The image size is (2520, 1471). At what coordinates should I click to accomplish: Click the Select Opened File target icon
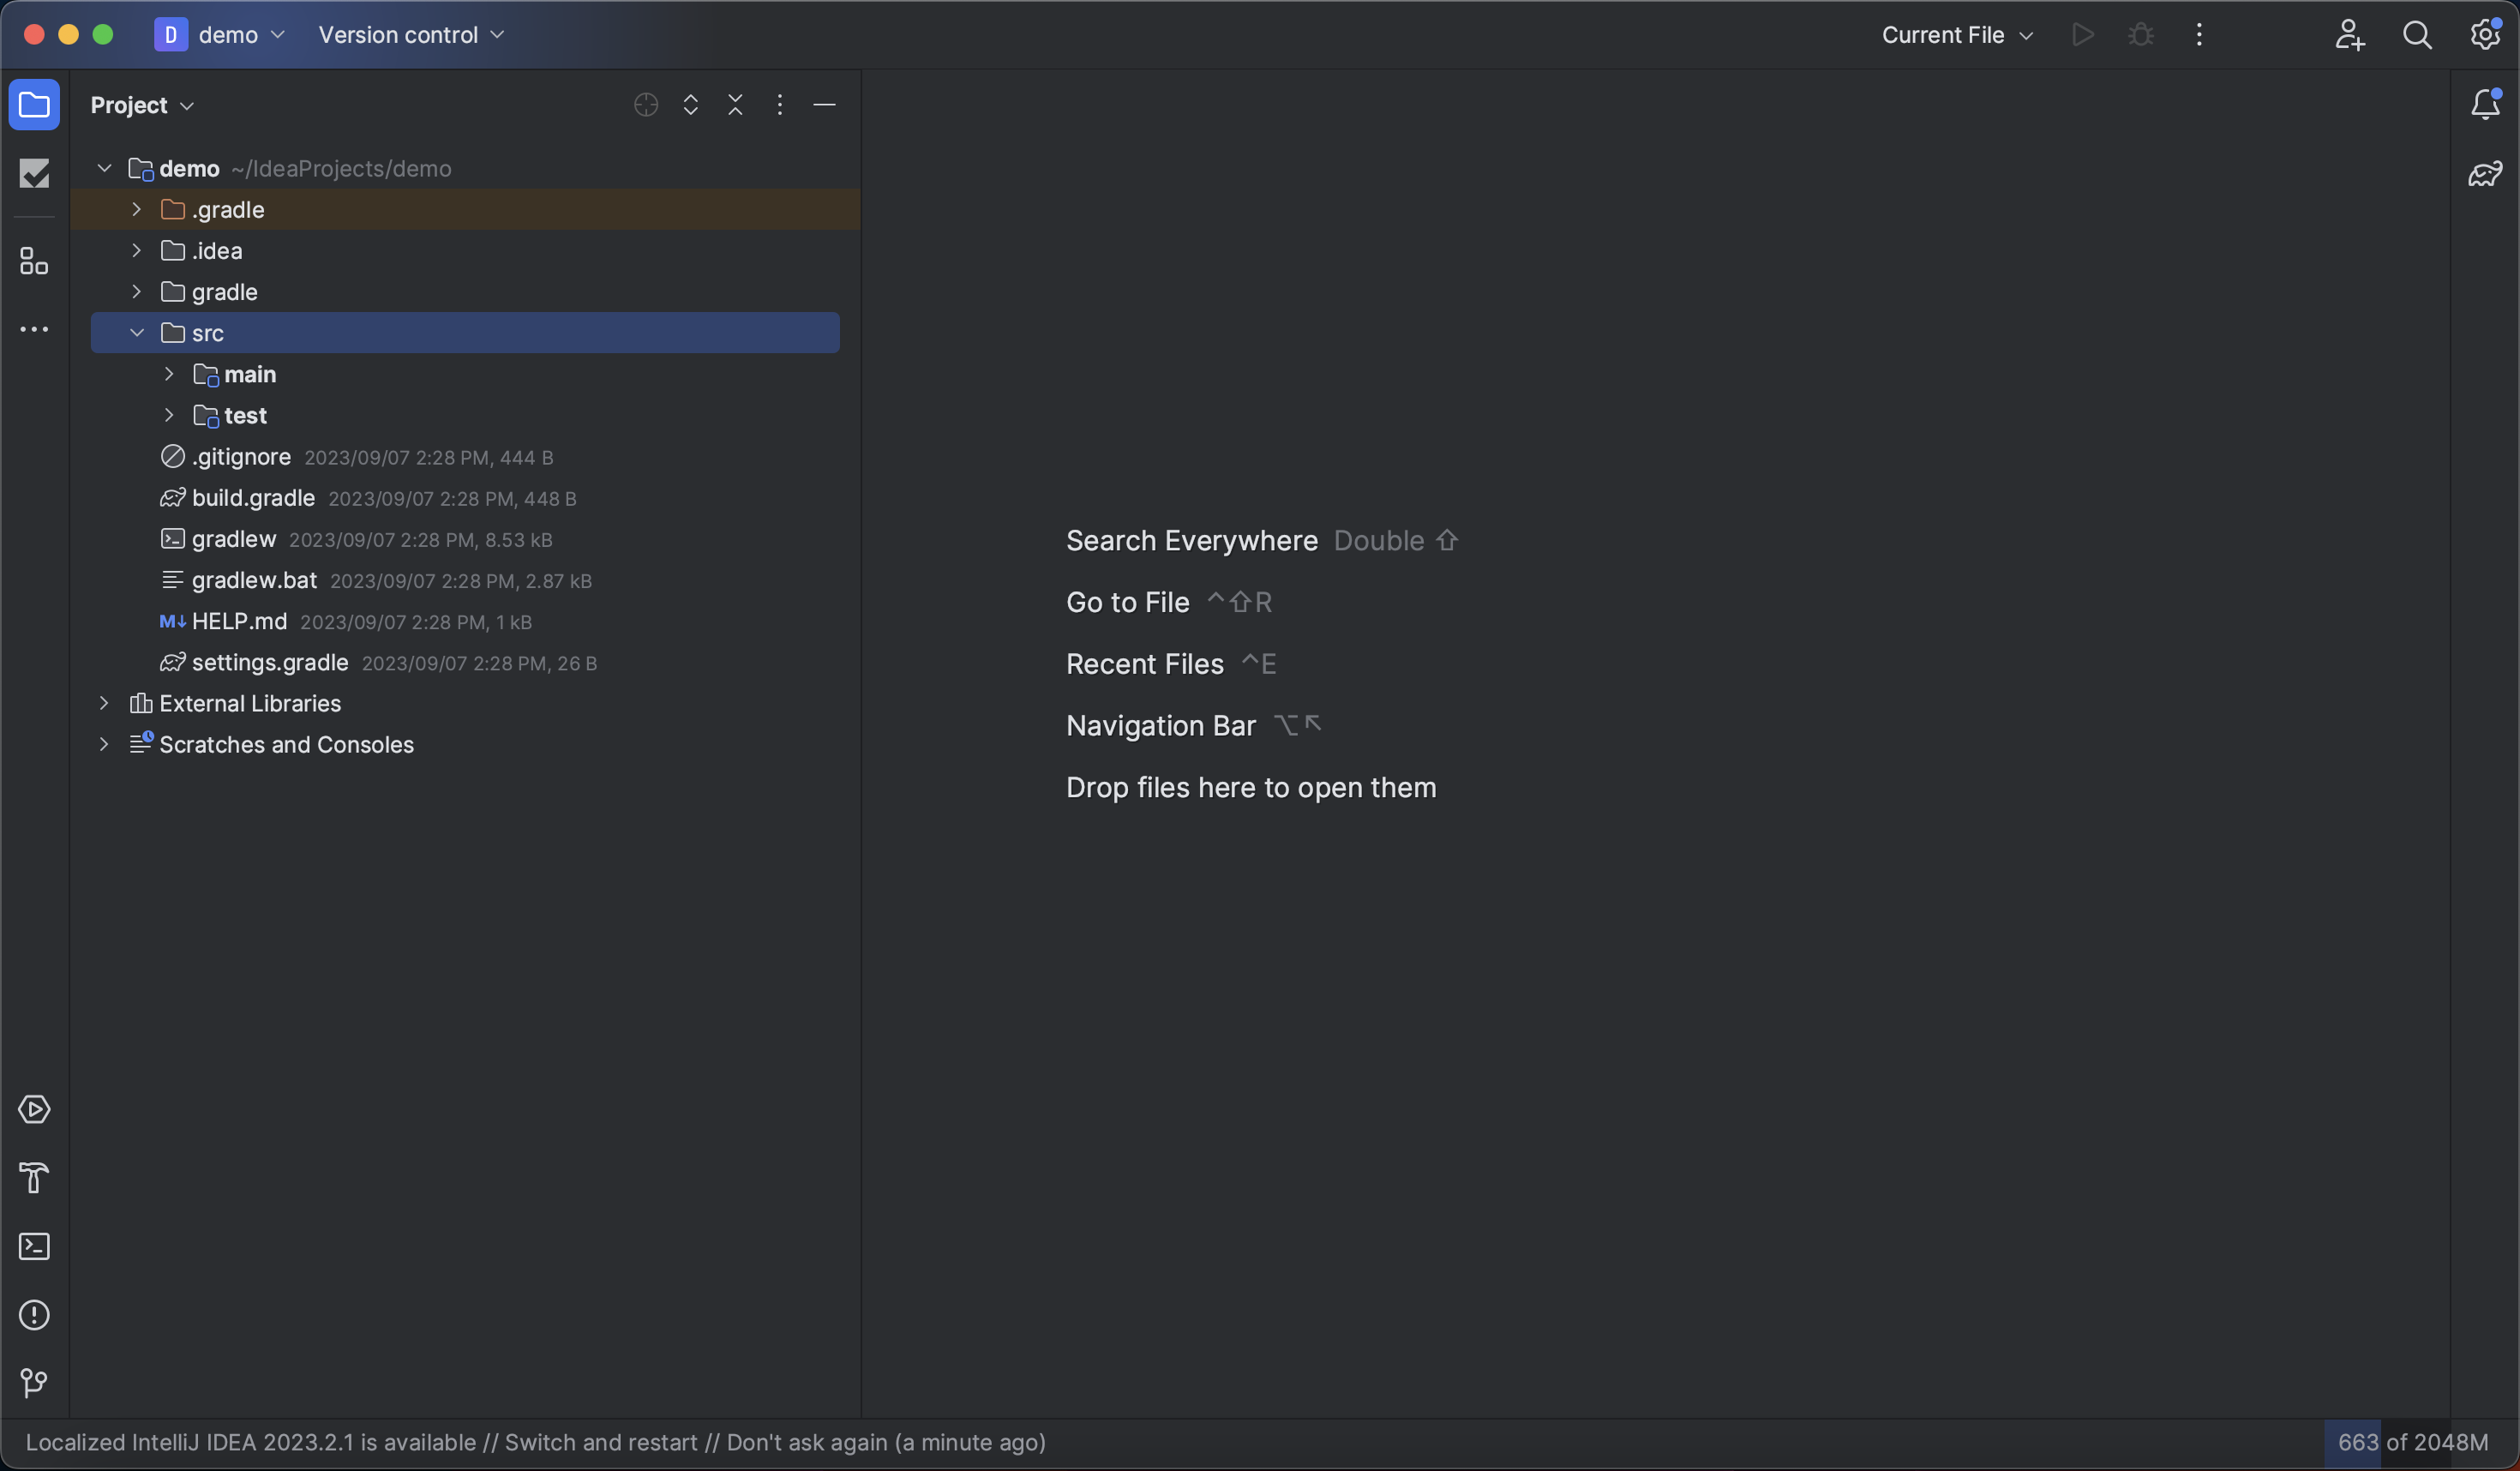coord(646,105)
